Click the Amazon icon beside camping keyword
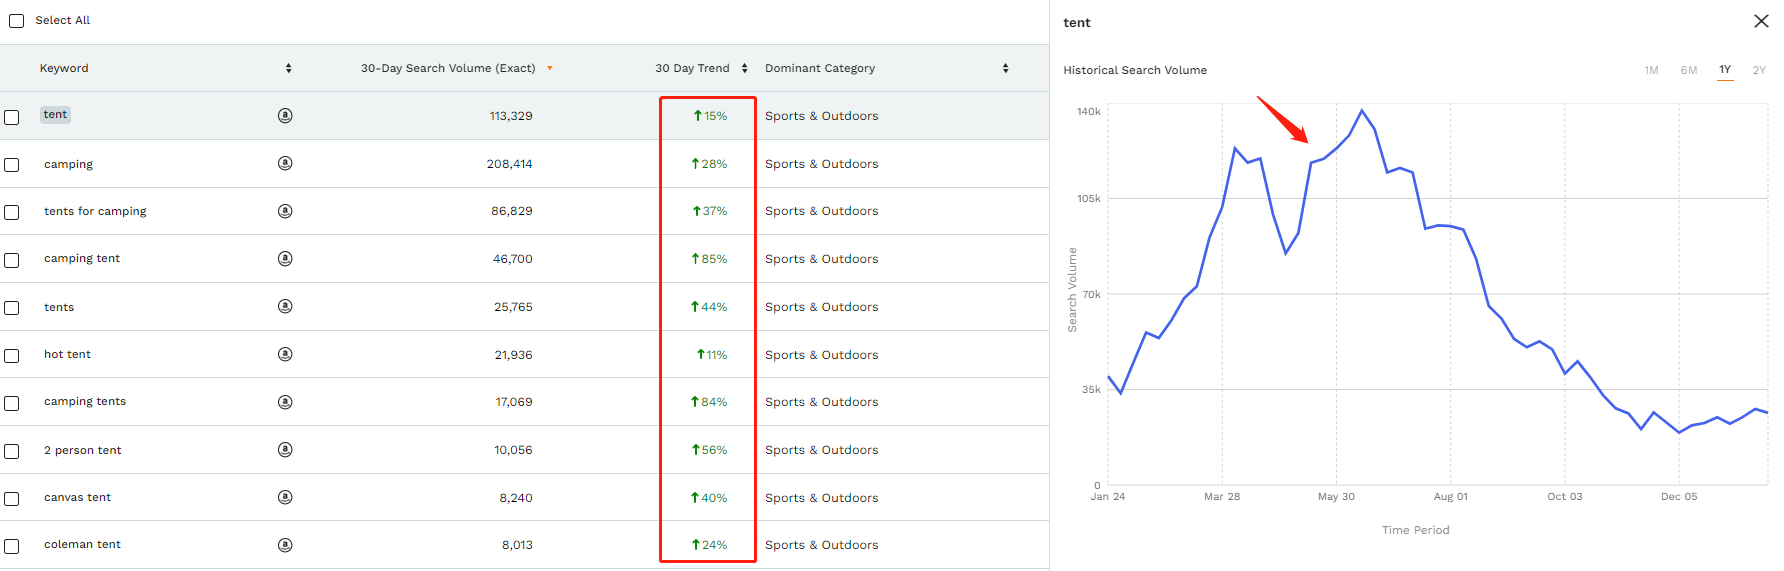The width and height of the screenshot is (1784, 571). point(285,163)
